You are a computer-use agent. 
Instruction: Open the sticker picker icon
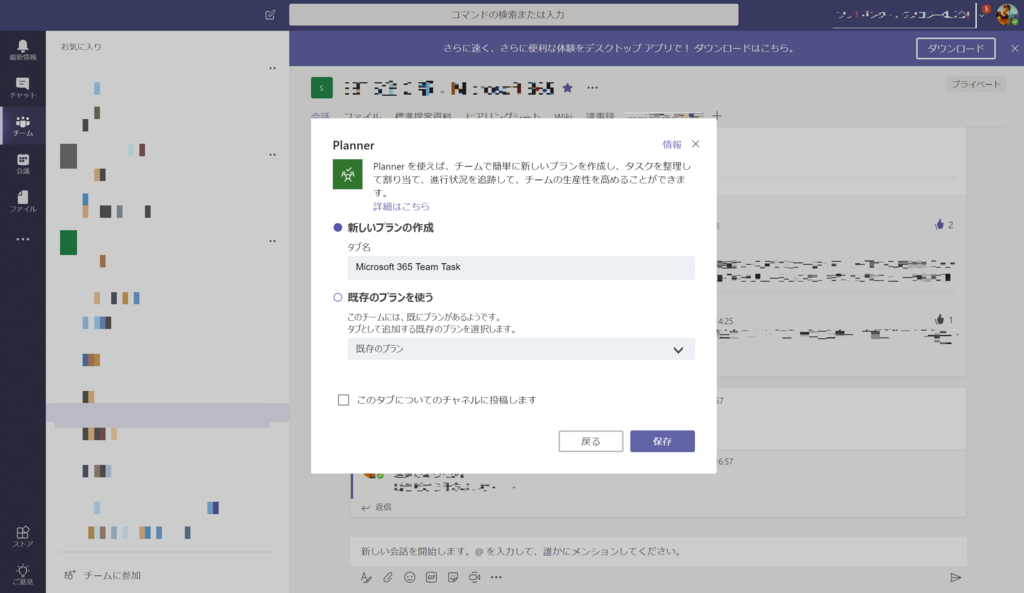(454, 577)
